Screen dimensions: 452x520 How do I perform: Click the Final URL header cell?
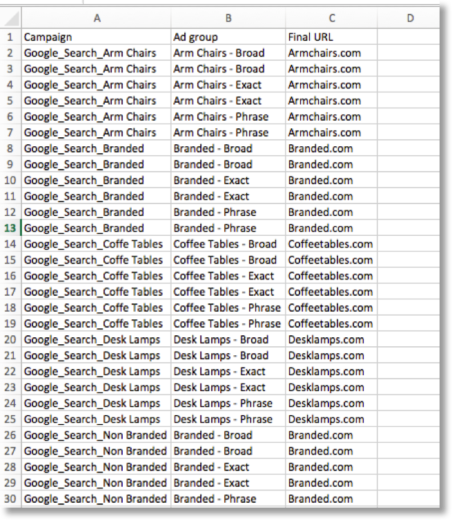[332, 37]
